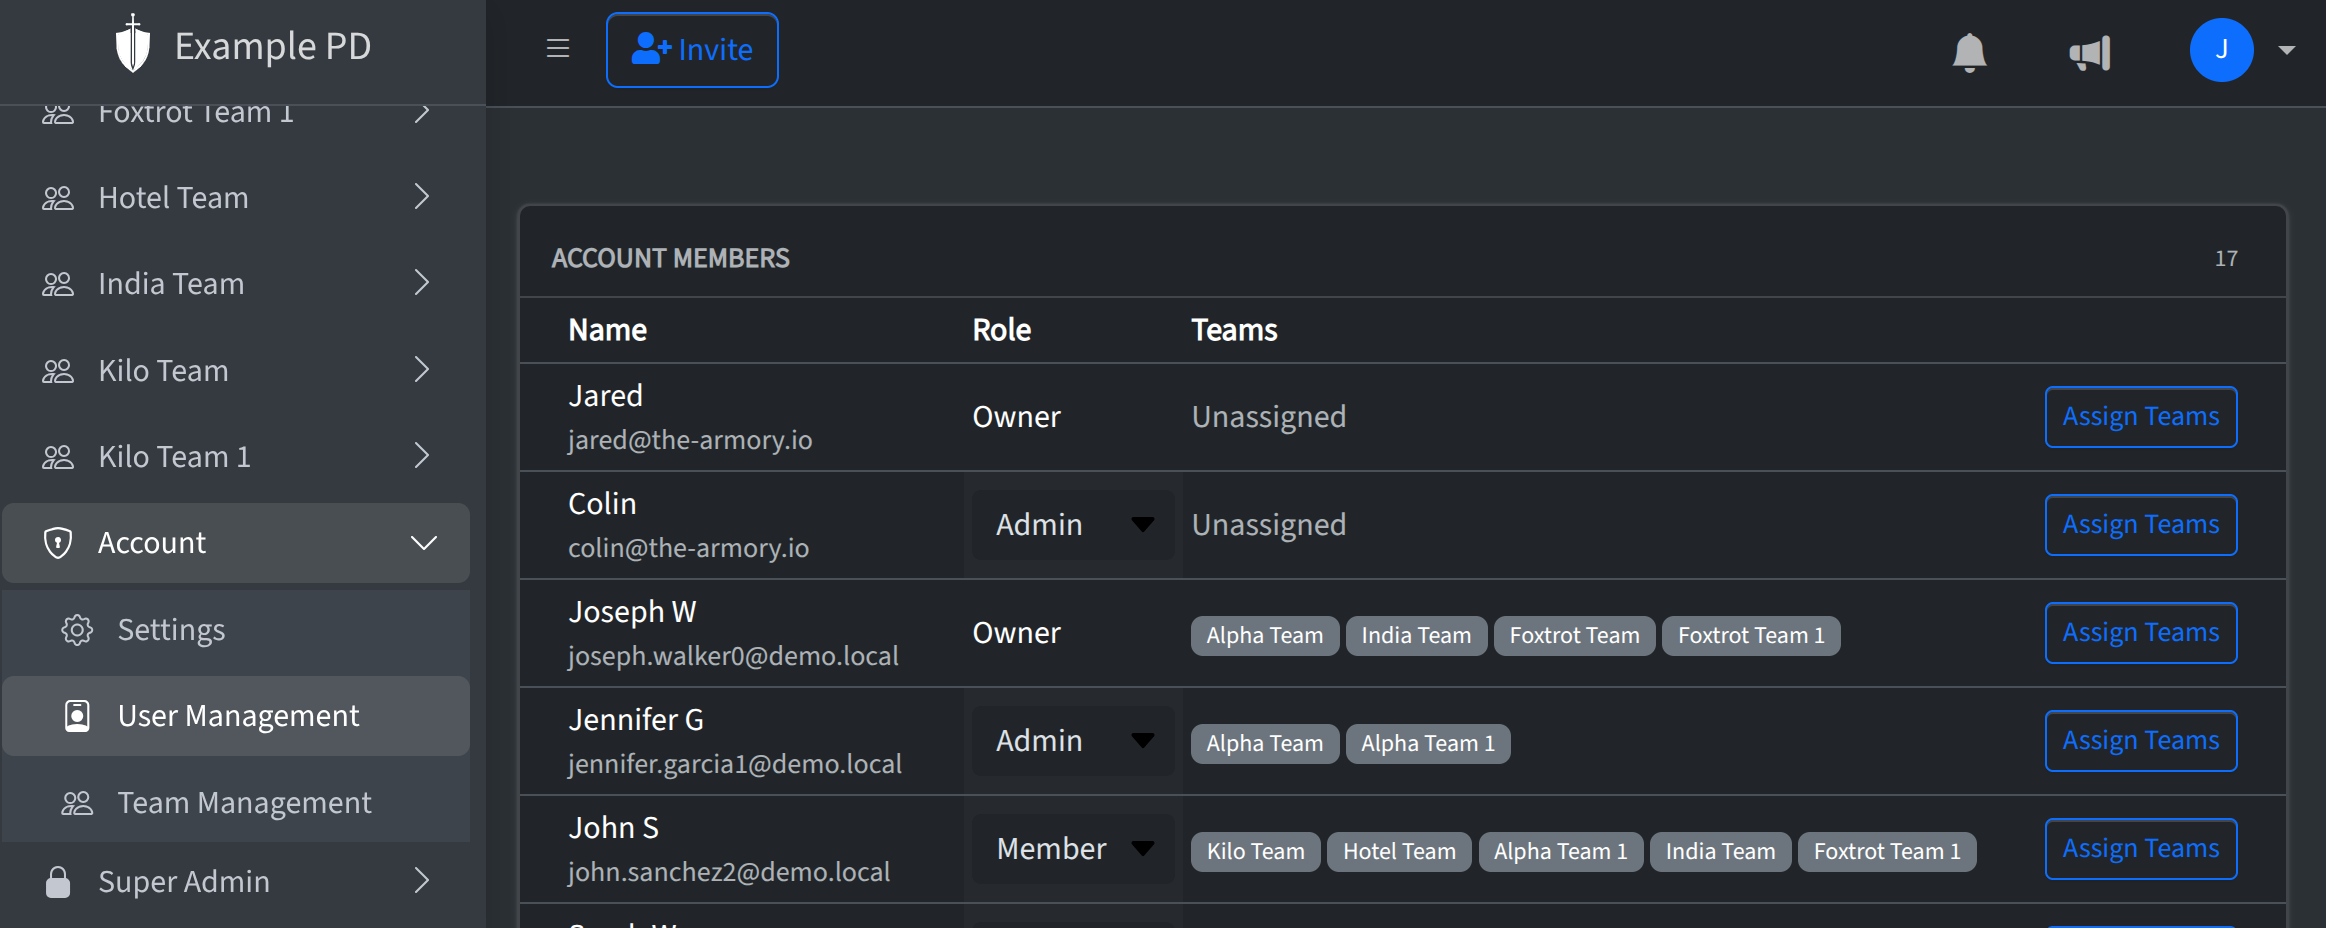
Task: Click the notification bell icon
Action: pos(1968,50)
